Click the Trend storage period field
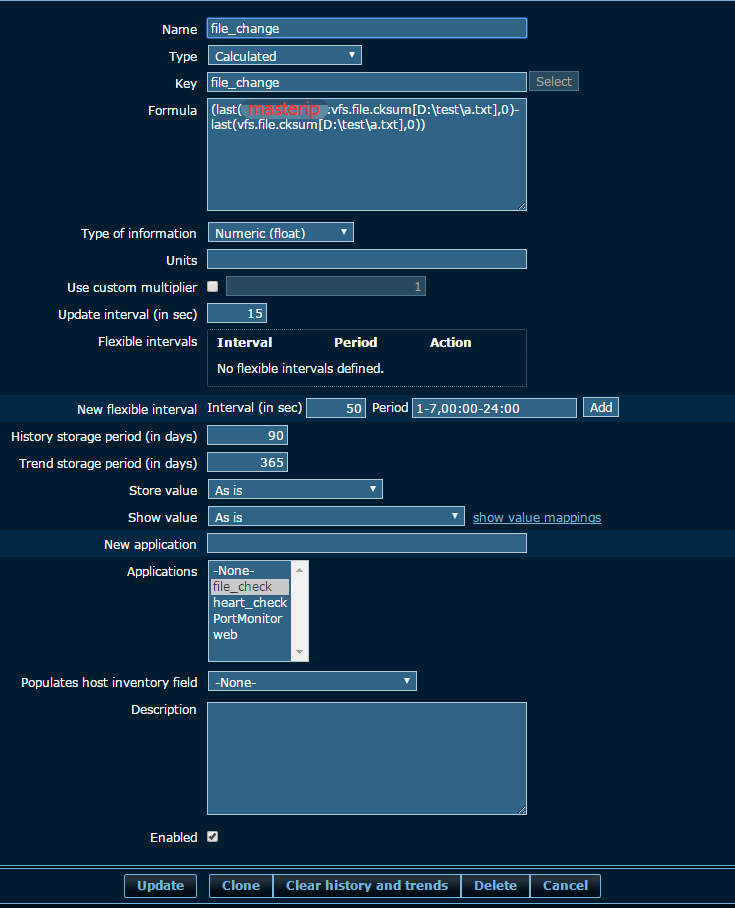 point(247,463)
